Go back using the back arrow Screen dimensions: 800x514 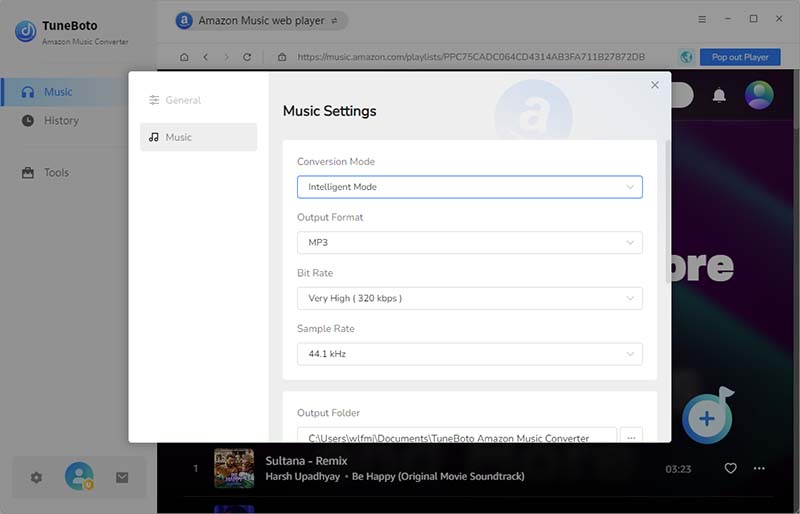[x=205, y=57]
